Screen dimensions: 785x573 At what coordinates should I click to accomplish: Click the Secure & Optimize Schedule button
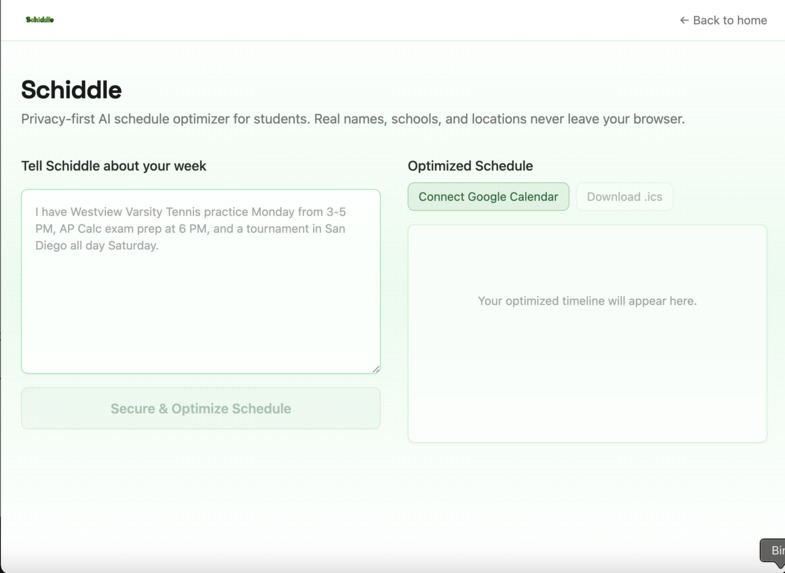[x=201, y=408]
